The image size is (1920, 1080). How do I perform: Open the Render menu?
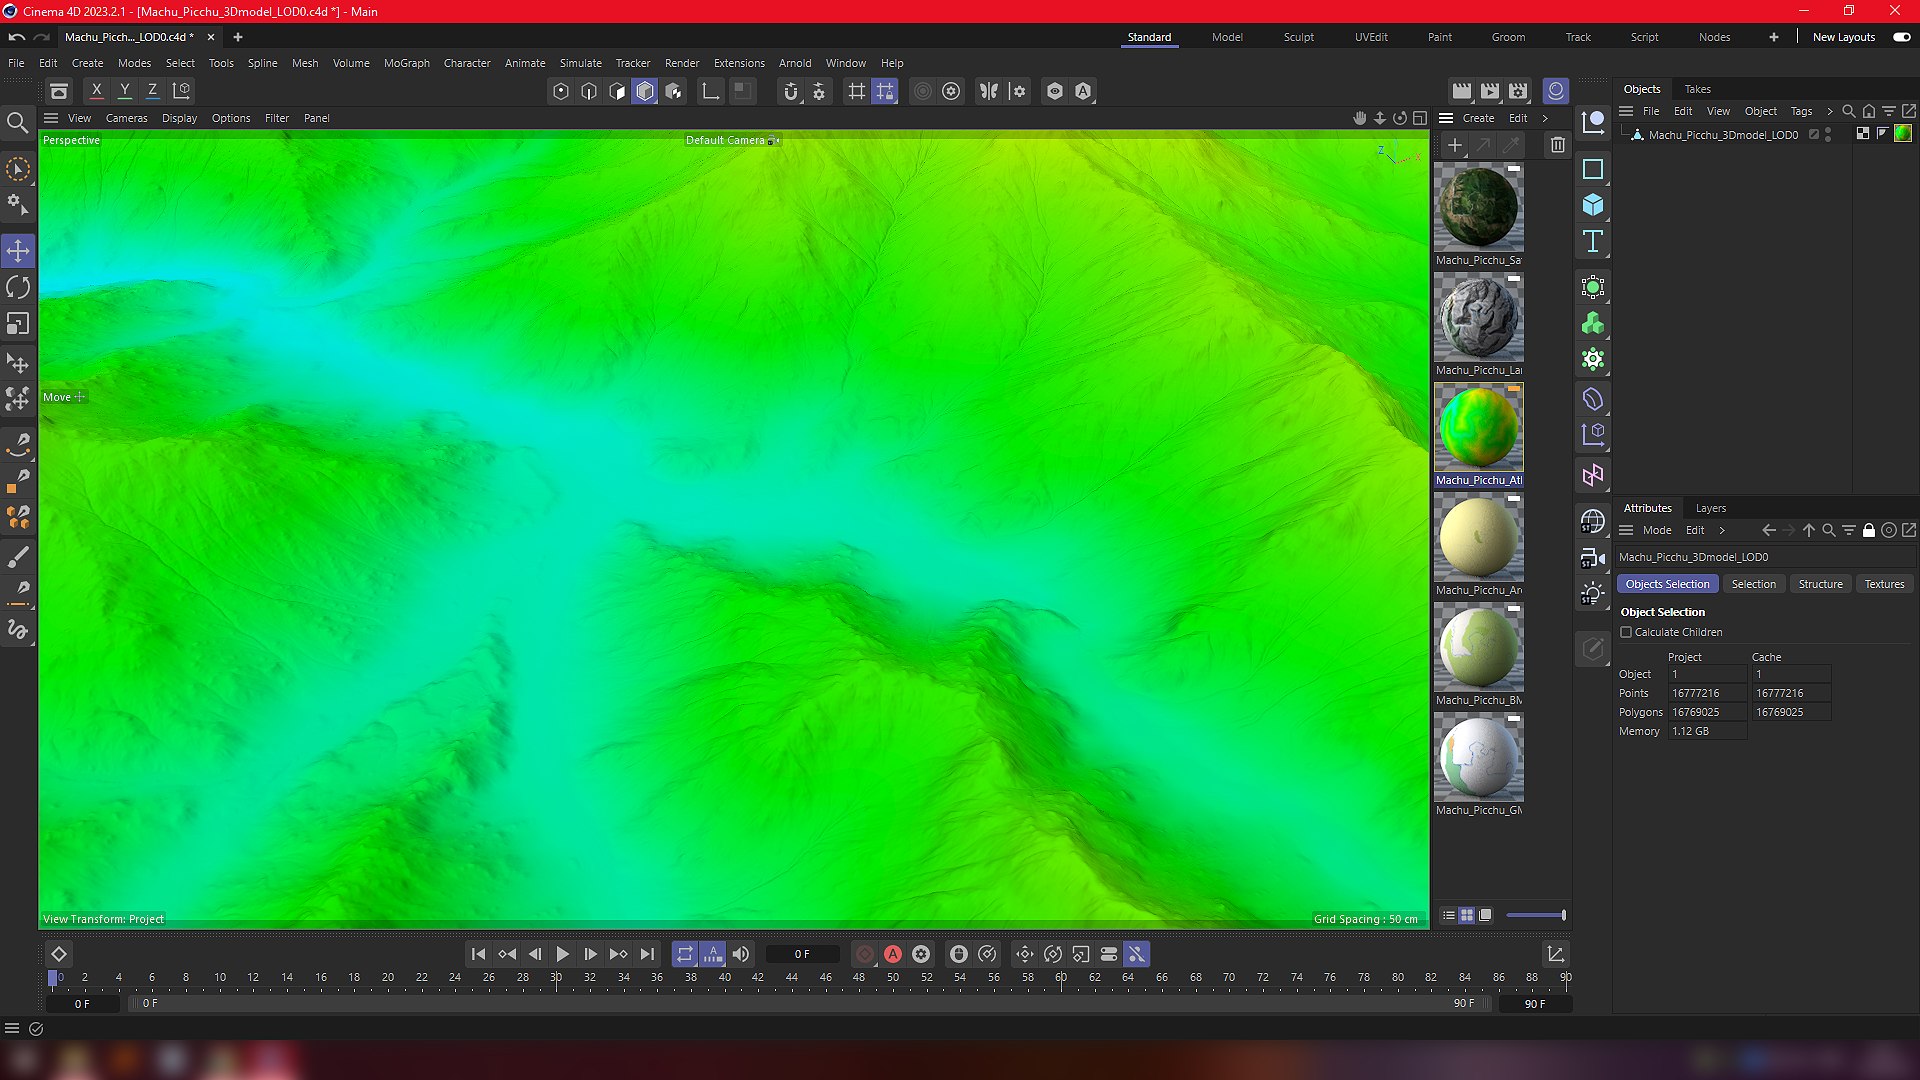[x=682, y=63]
